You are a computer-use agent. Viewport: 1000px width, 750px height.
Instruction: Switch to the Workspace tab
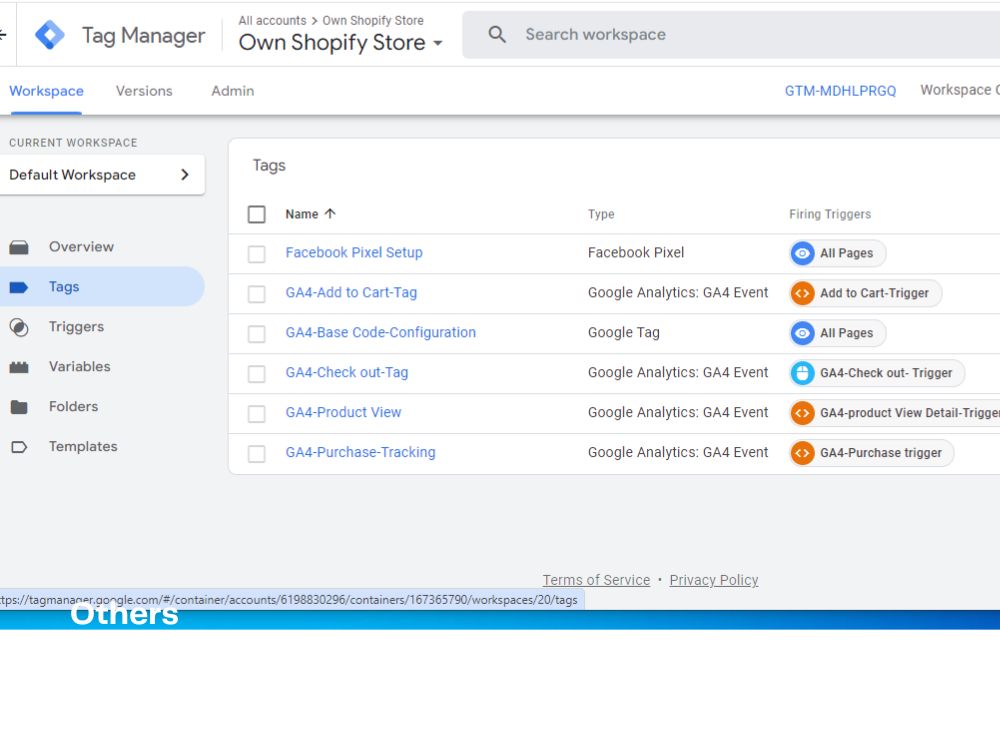47,91
